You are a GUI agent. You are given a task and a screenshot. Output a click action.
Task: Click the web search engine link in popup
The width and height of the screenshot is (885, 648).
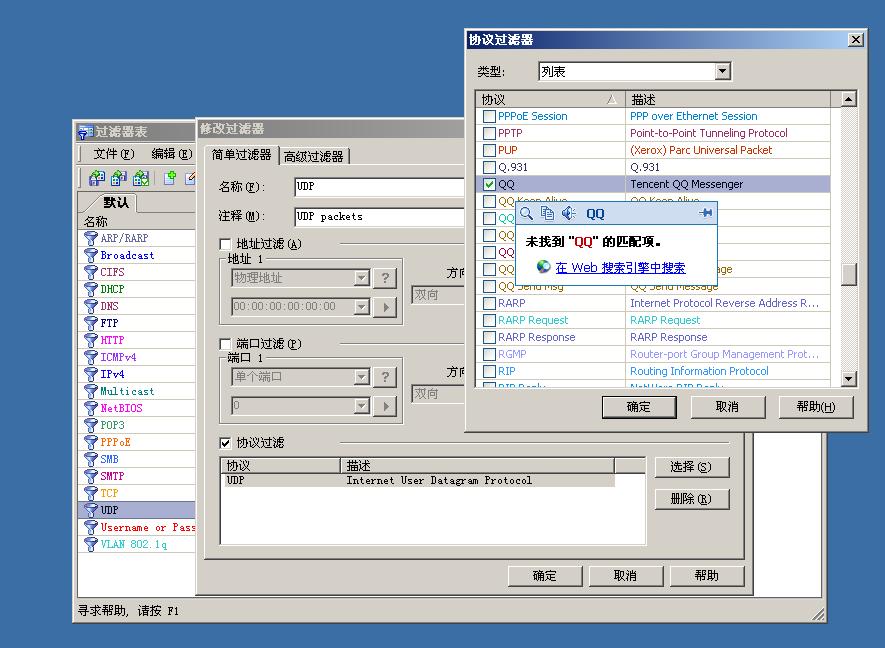620,268
